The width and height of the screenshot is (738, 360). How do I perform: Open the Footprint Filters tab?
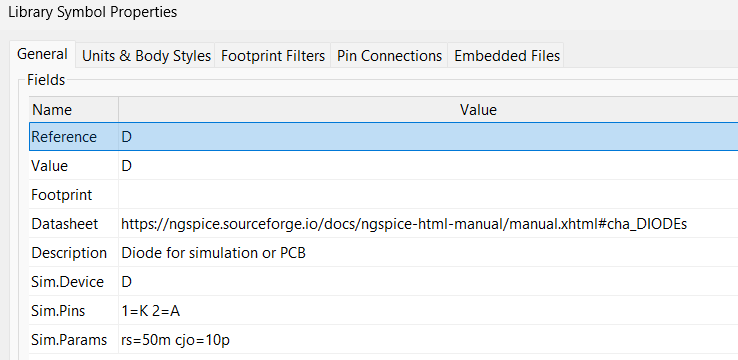tap(273, 56)
